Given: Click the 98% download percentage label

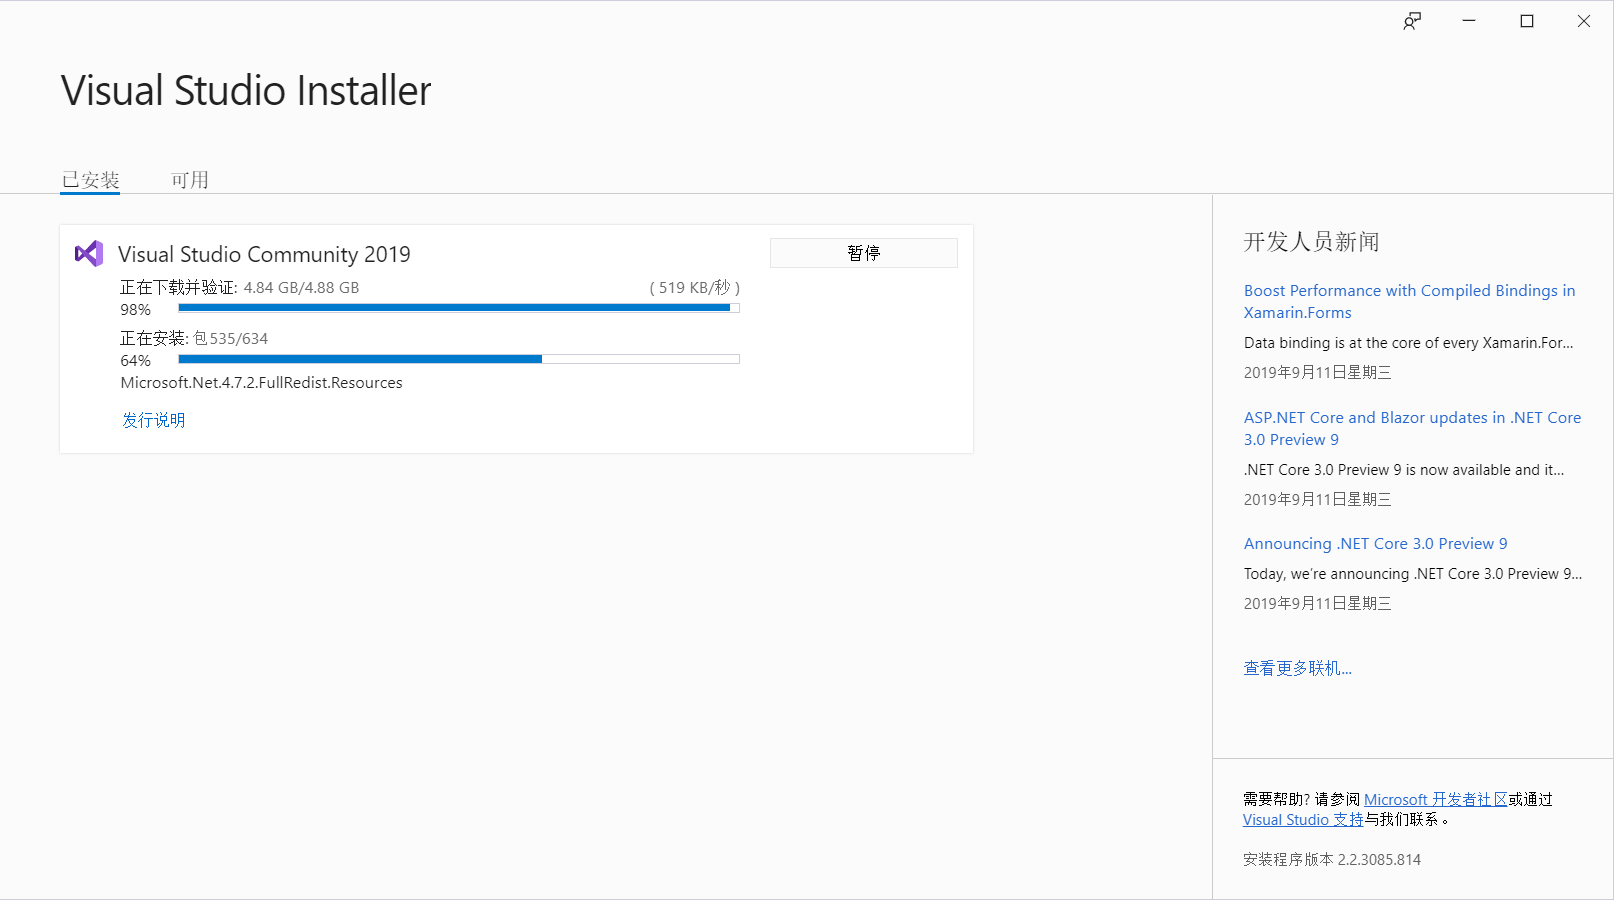Looking at the screenshot, I should coord(135,309).
